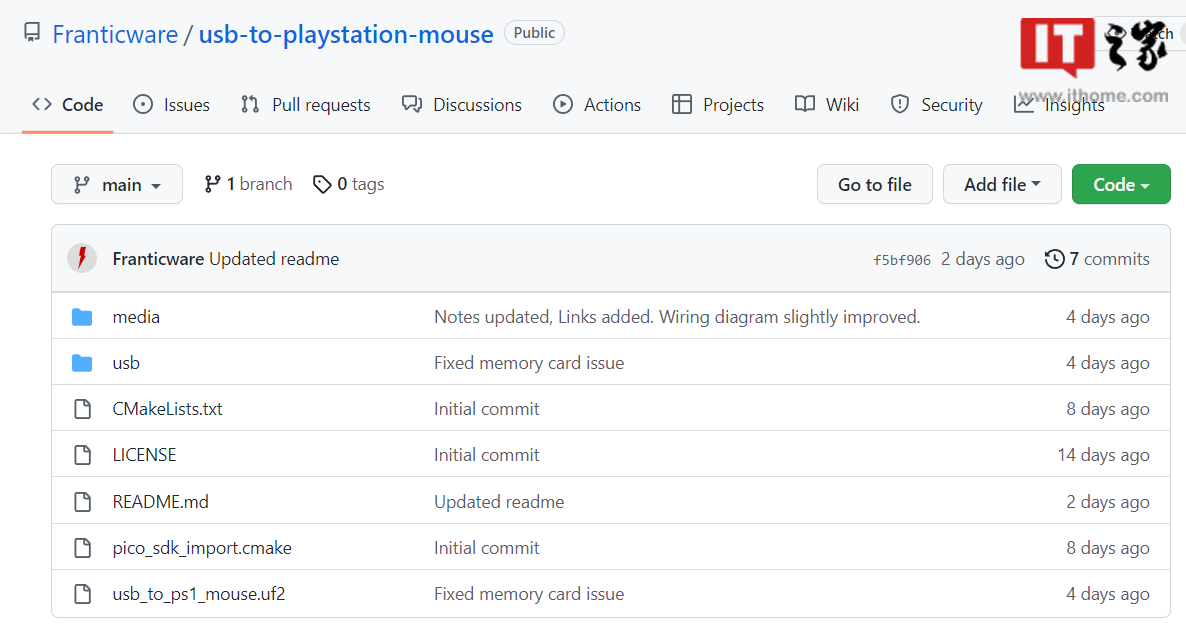Open the usb-to-playstation-mouse repository link

point(346,34)
